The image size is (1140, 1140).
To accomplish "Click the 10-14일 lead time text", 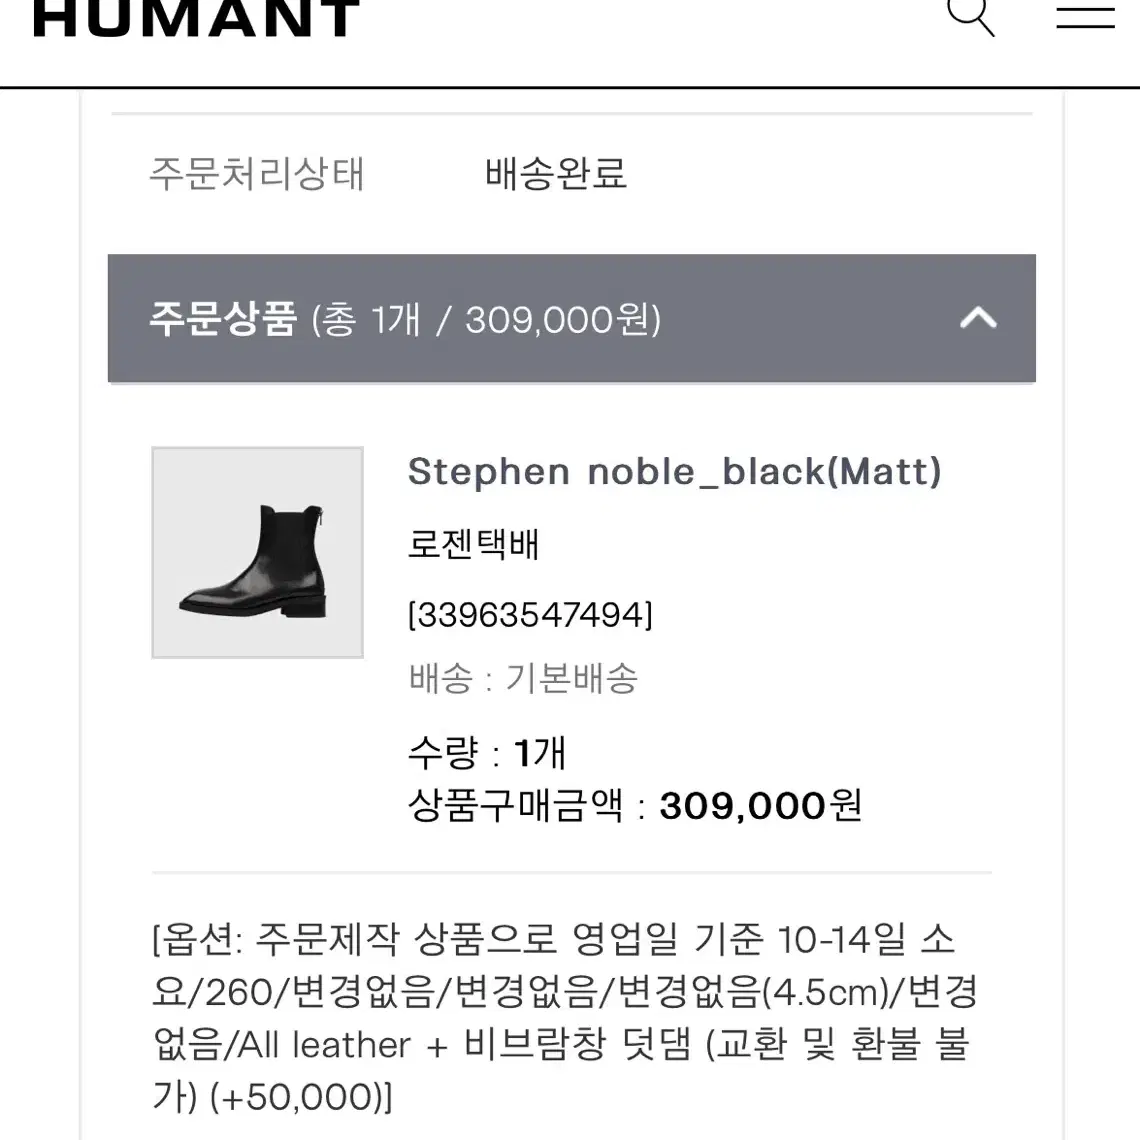I will tap(841, 939).
